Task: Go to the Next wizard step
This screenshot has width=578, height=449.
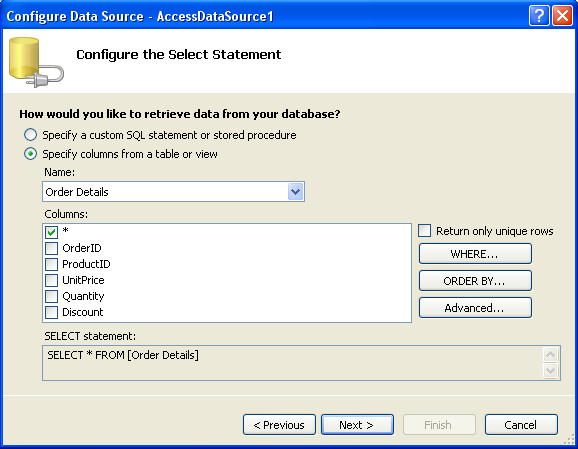Action: click(x=357, y=425)
